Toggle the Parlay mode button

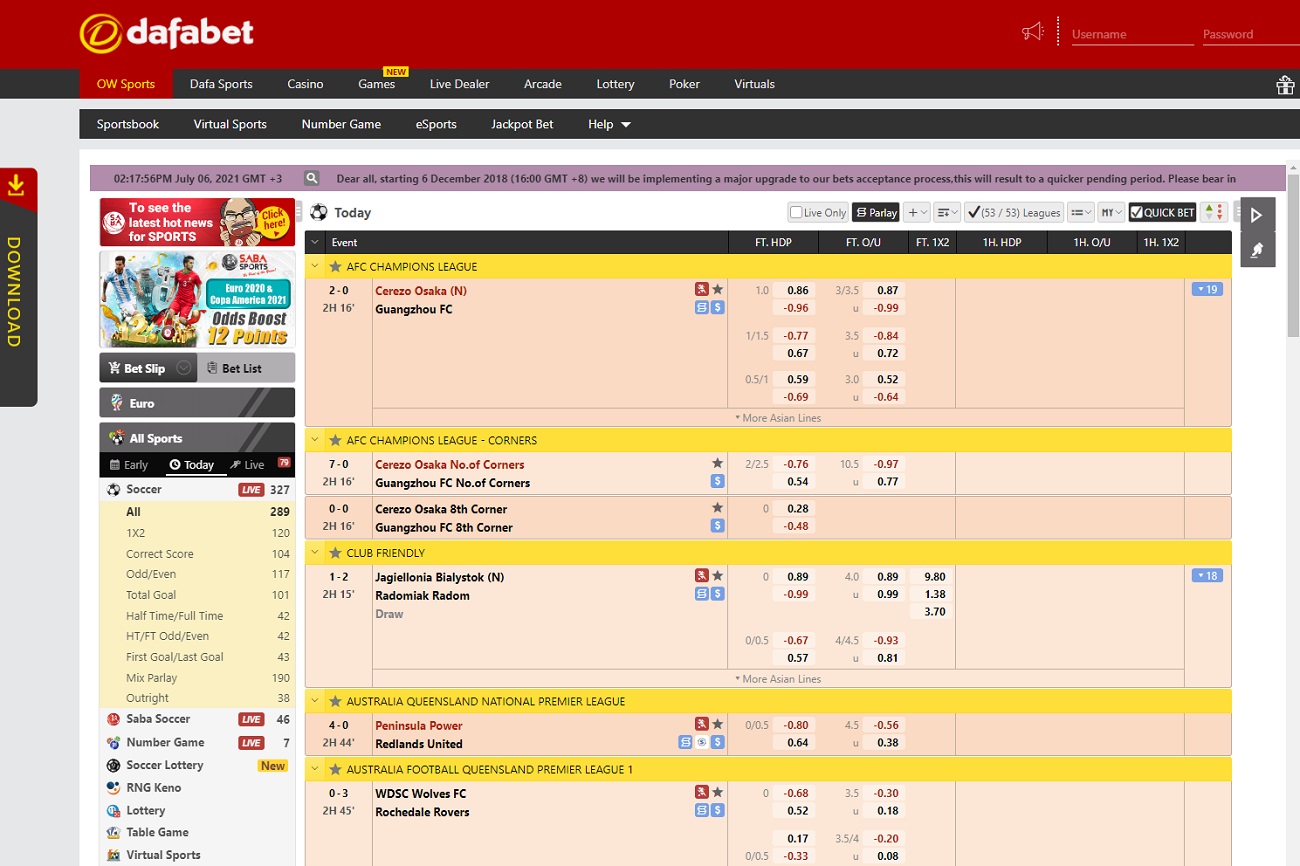click(876, 212)
